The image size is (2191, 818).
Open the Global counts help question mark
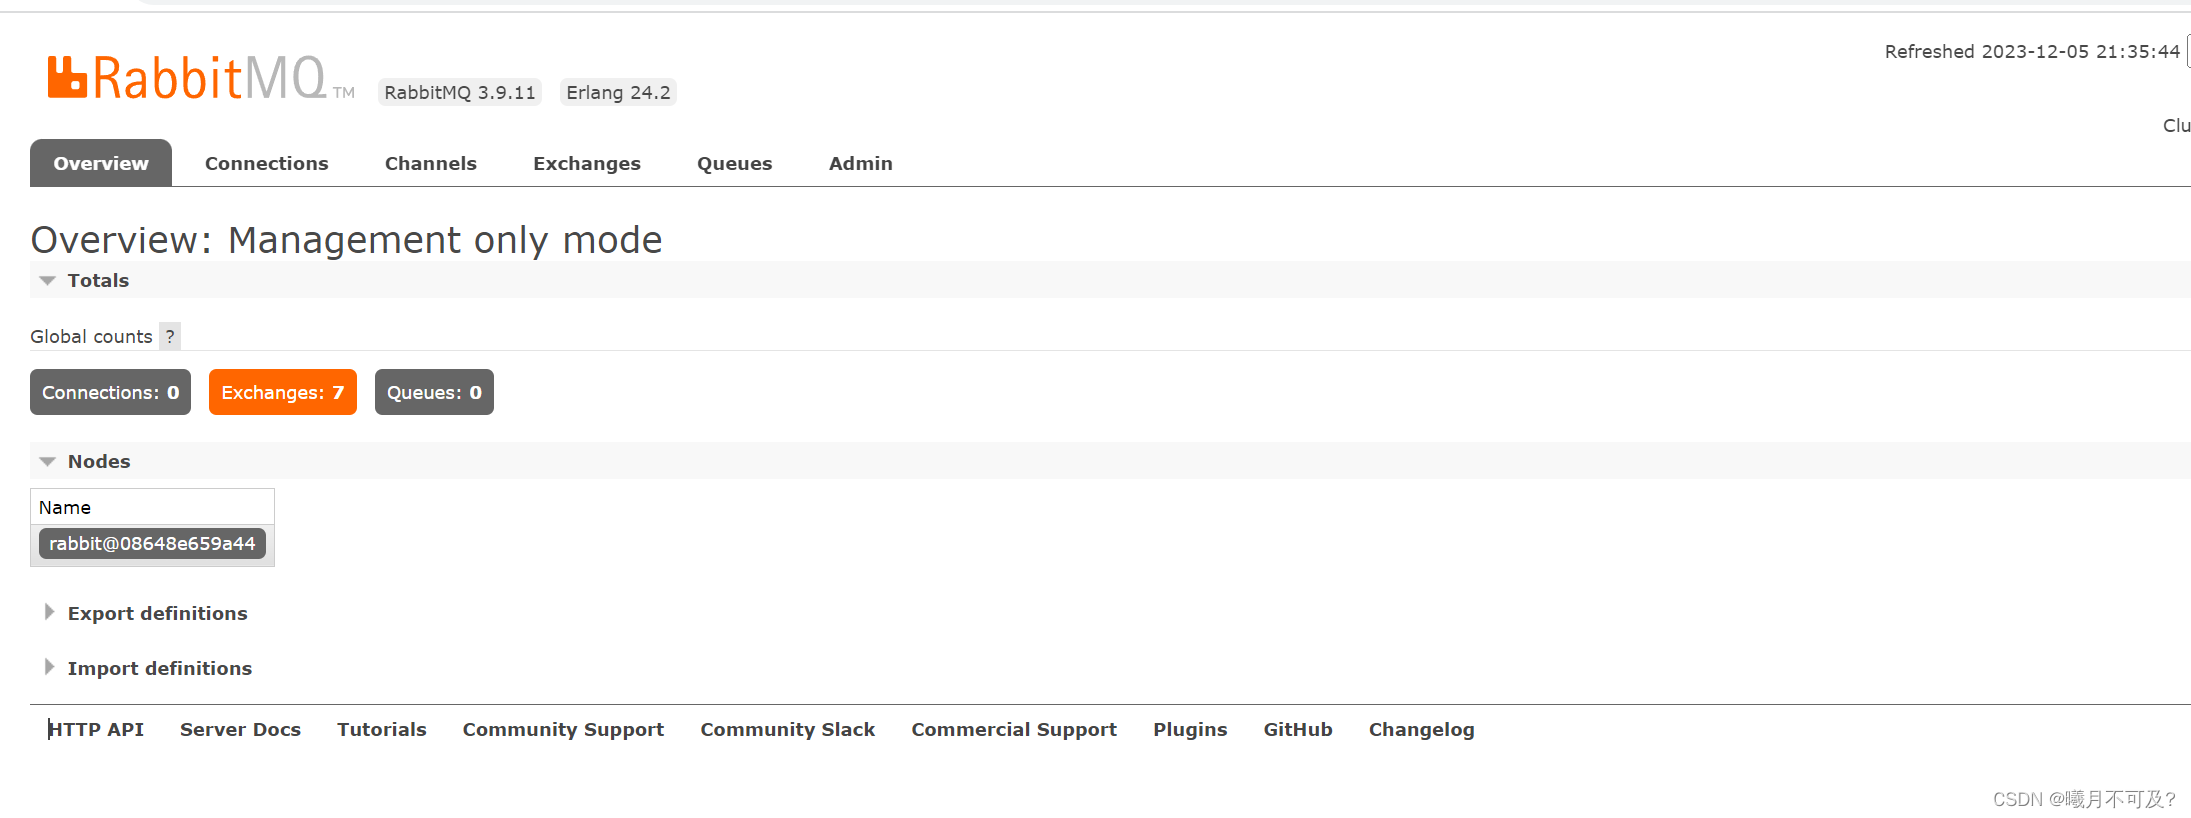pyautogui.click(x=170, y=336)
